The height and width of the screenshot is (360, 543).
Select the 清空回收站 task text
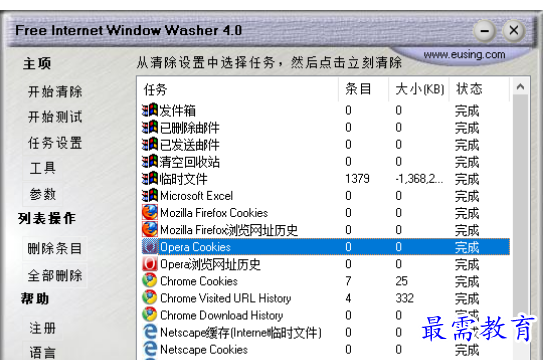(x=189, y=162)
